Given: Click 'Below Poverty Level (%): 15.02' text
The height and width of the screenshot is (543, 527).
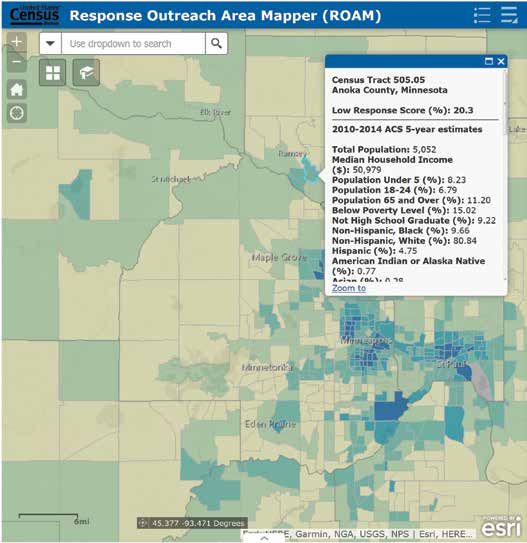Looking at the screenshot, I should tap(404, 211).
